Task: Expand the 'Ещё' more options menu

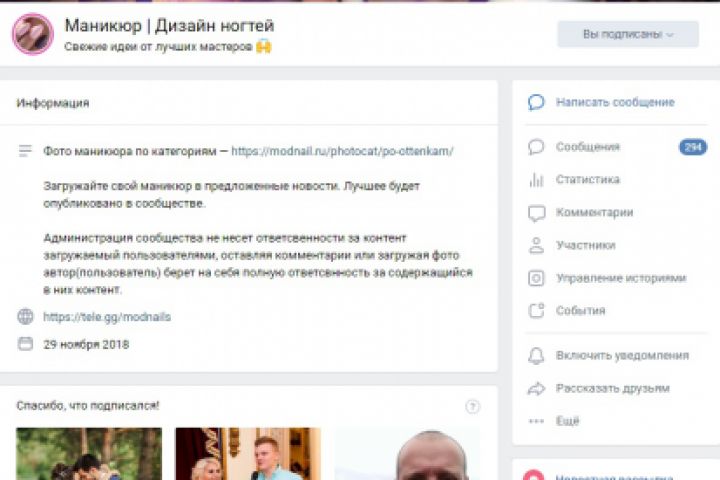Action: pos(554,421)
